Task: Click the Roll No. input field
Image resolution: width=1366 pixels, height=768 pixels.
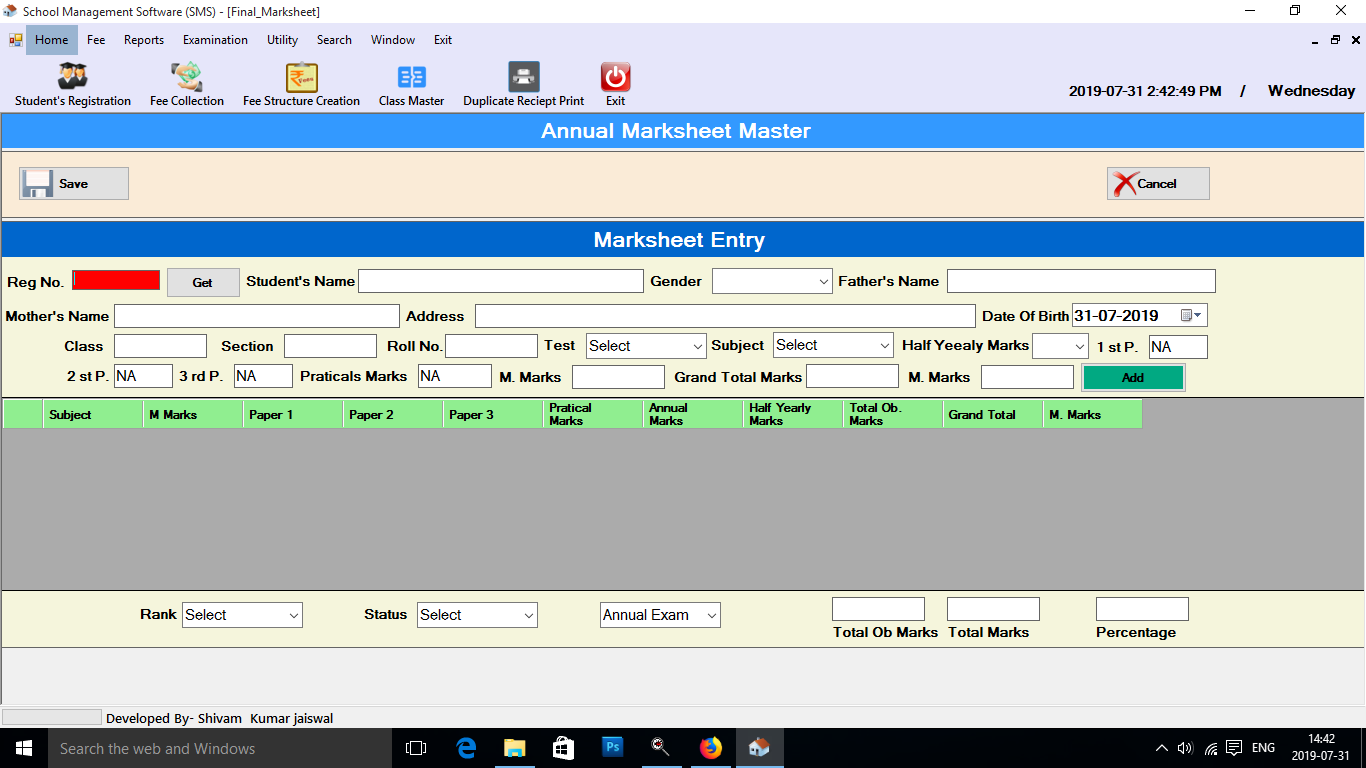Action: (491, 346)
